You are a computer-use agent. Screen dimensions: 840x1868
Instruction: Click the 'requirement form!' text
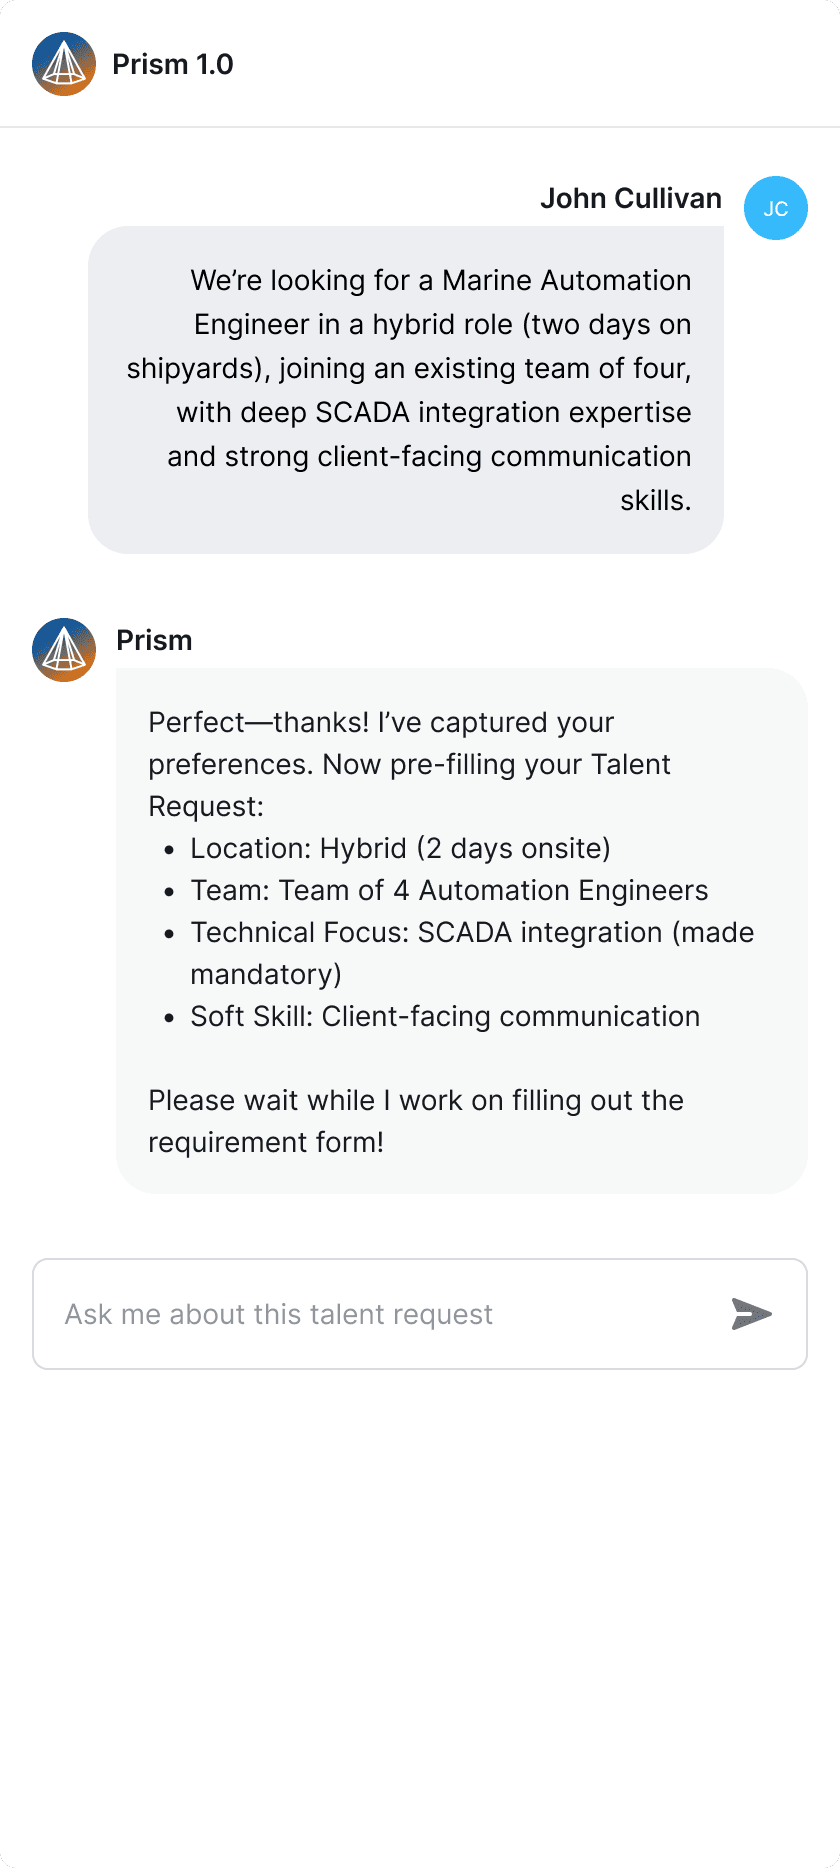(x=266, y=1142)
